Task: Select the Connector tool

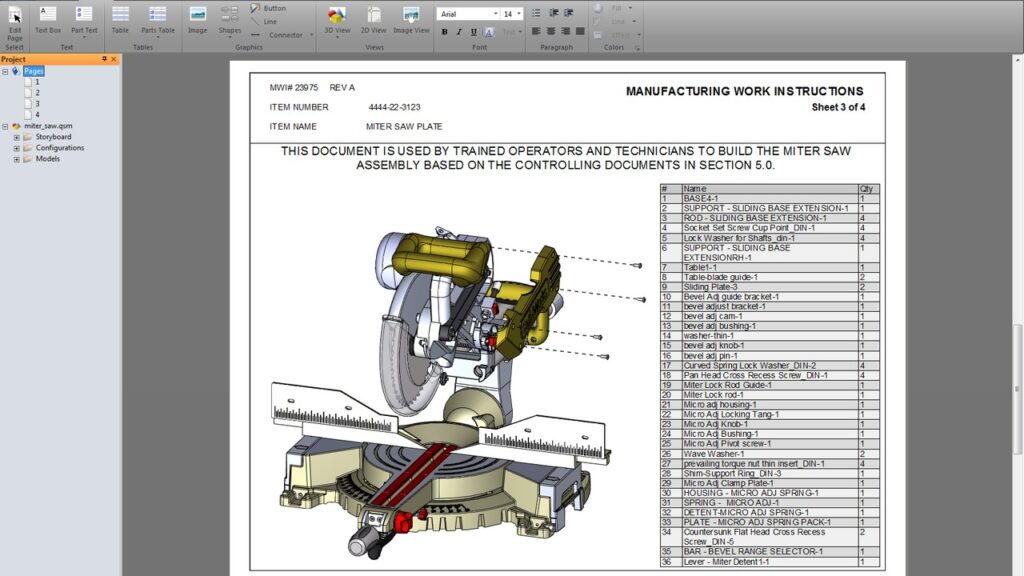Action: (285, 35)
